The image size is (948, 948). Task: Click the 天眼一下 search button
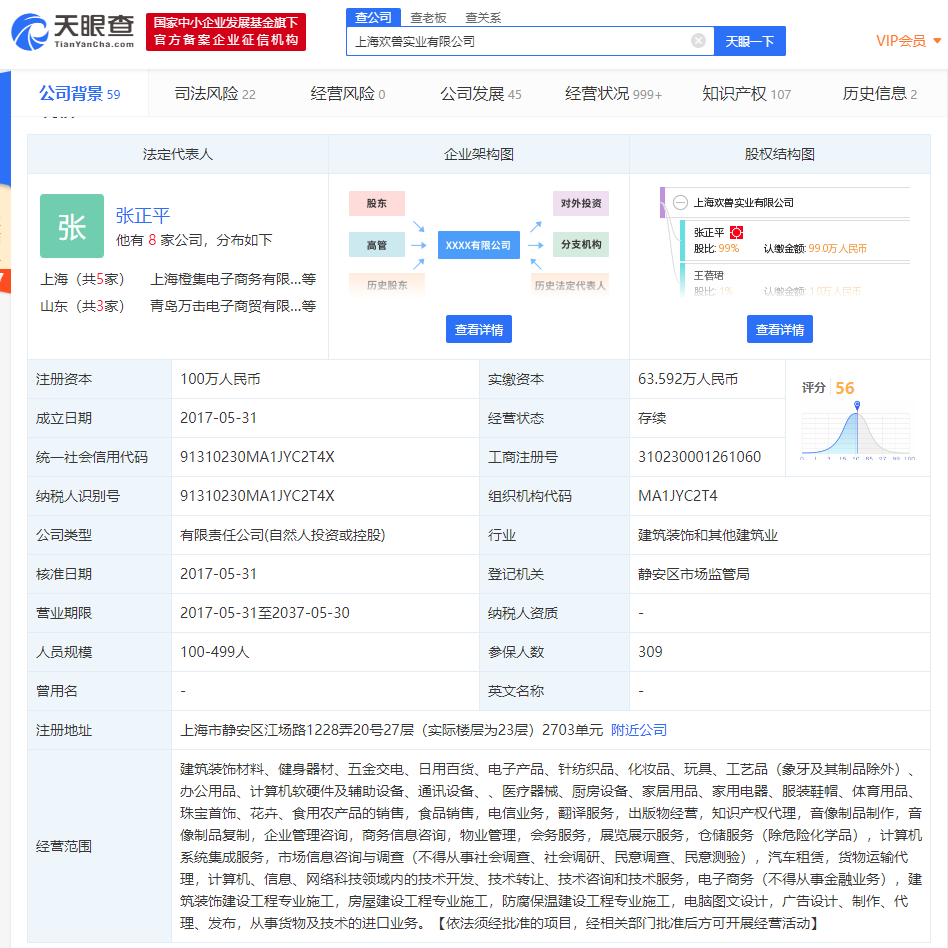pyautogui.click(x=750, y=41)
